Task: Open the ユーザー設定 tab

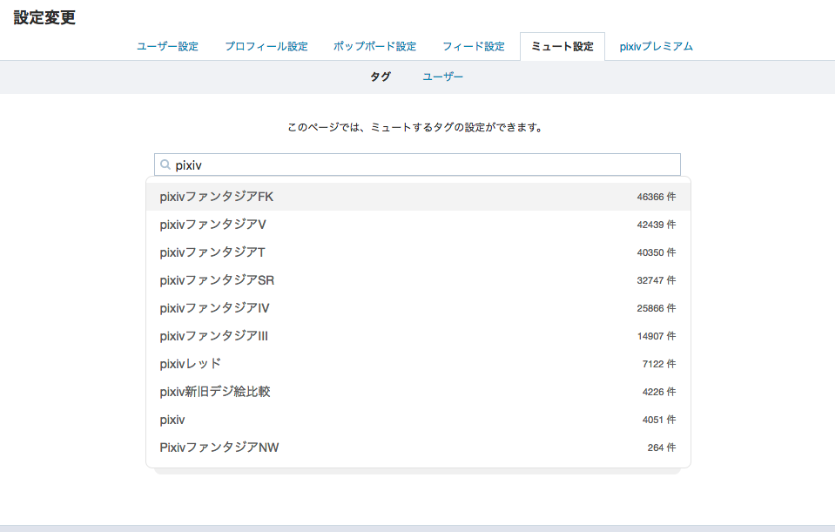Action: coord(167,46)
